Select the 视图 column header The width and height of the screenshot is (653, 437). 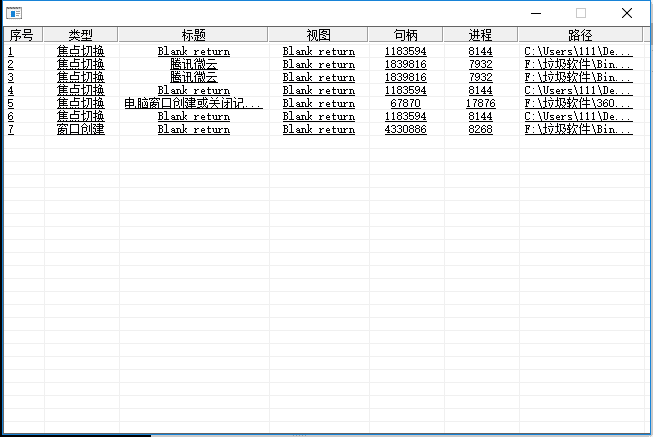tap(318, 35)
